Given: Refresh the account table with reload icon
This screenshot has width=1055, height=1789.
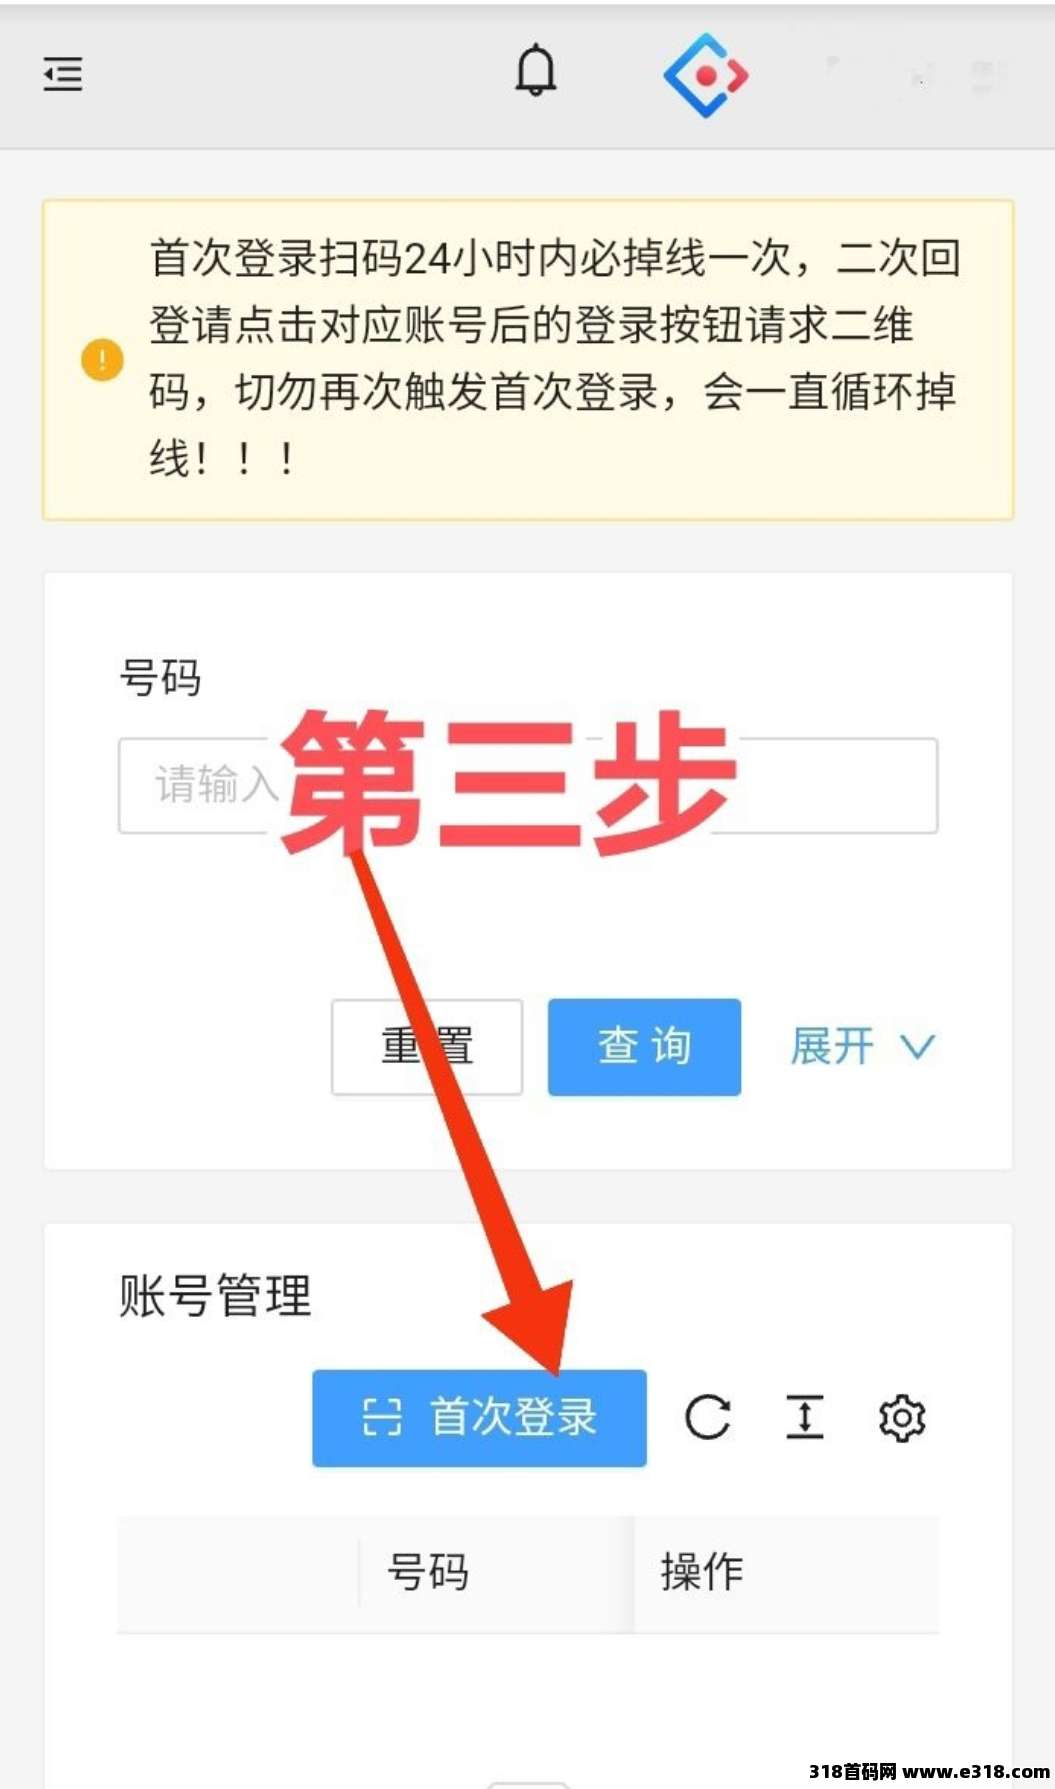Looking at the screenshot, I should [x=708, y=1418].
